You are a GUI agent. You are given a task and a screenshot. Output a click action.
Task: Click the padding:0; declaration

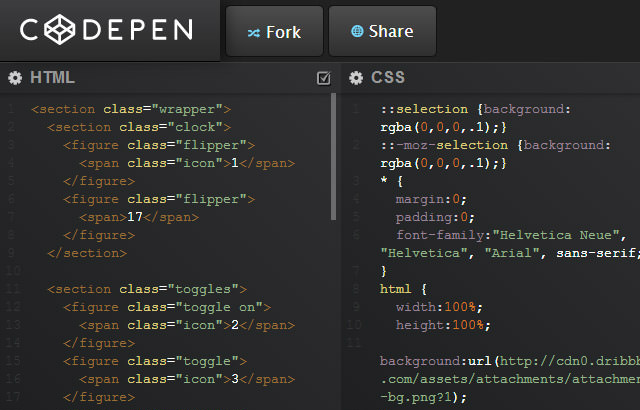coord(435,217)
